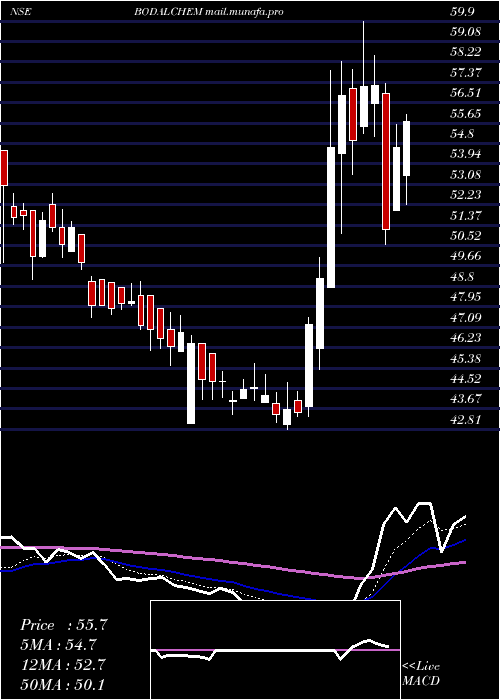The height and width of the screenshot is (700, 500).
Task: Click the large red candle near 56.5
Action: [x=386, y=161]
